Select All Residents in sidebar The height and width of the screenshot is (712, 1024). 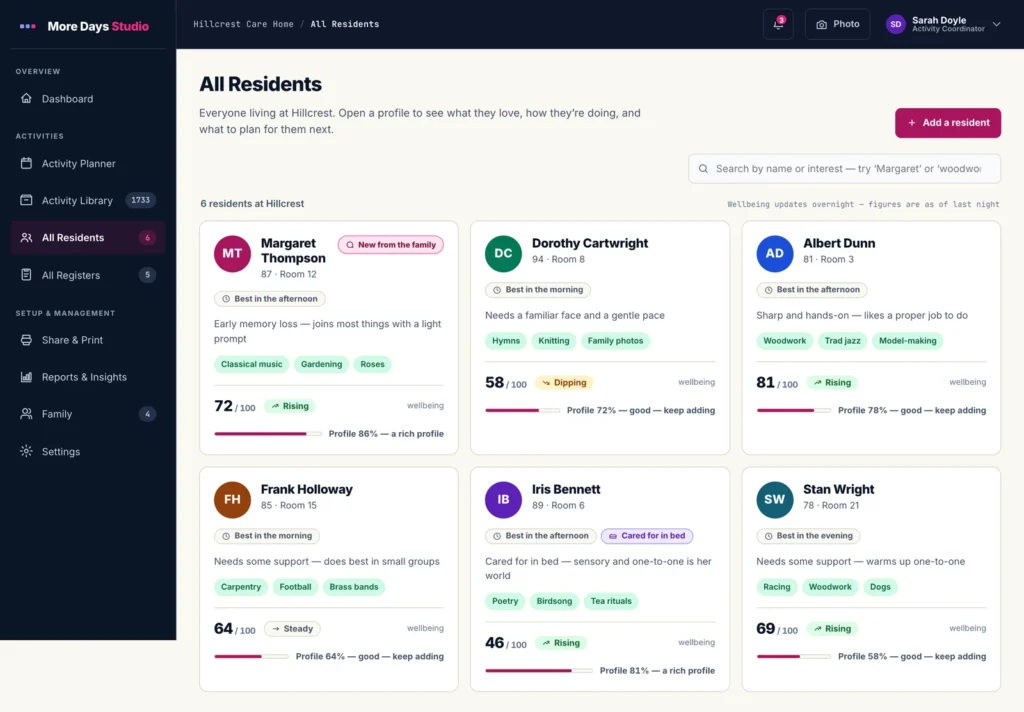(x=88, y=238)
